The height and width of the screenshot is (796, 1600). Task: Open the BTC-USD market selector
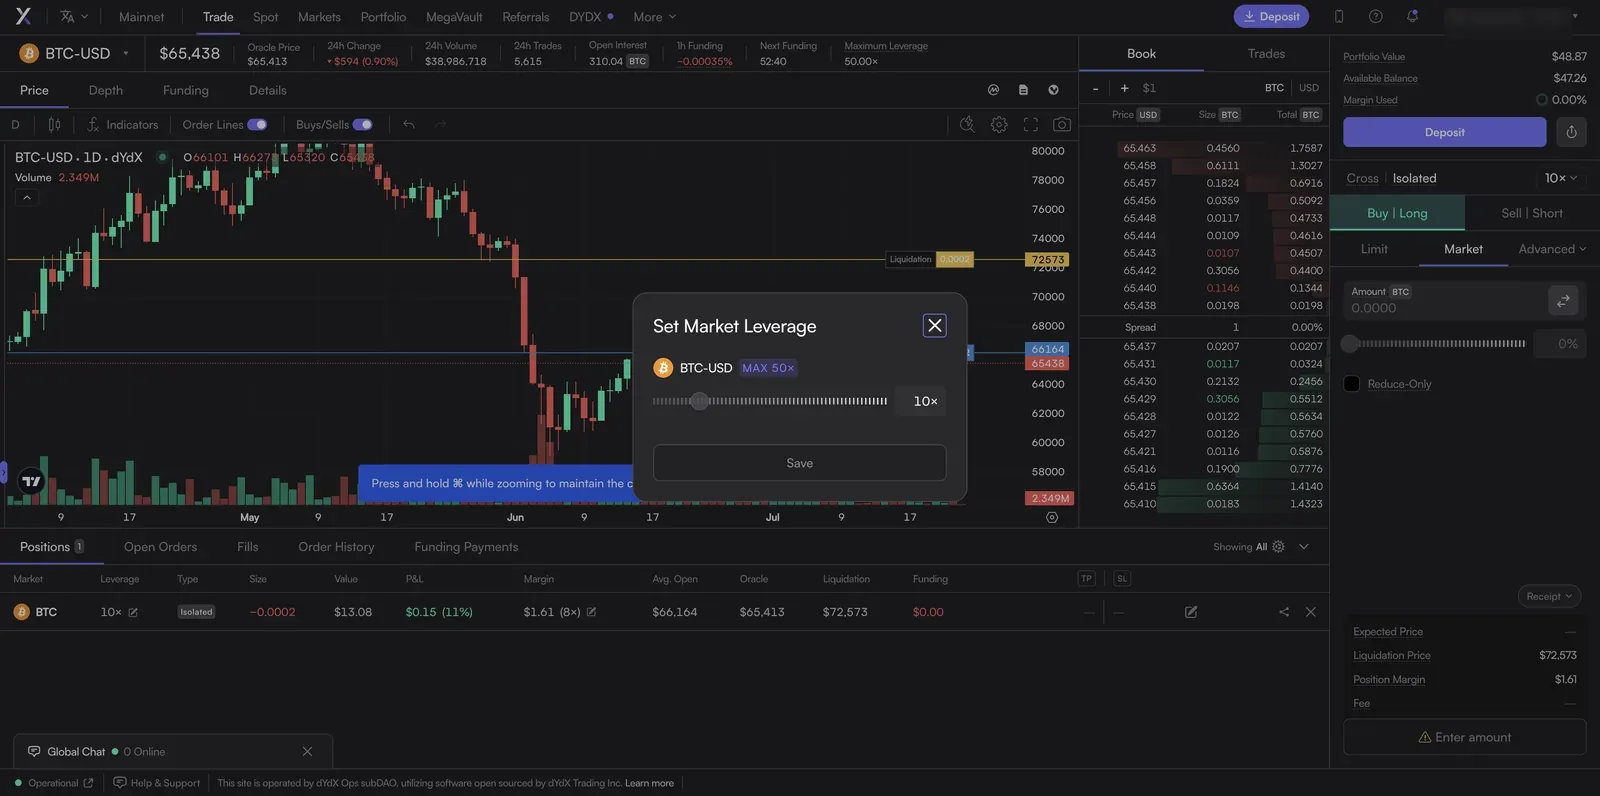(74, 53)
